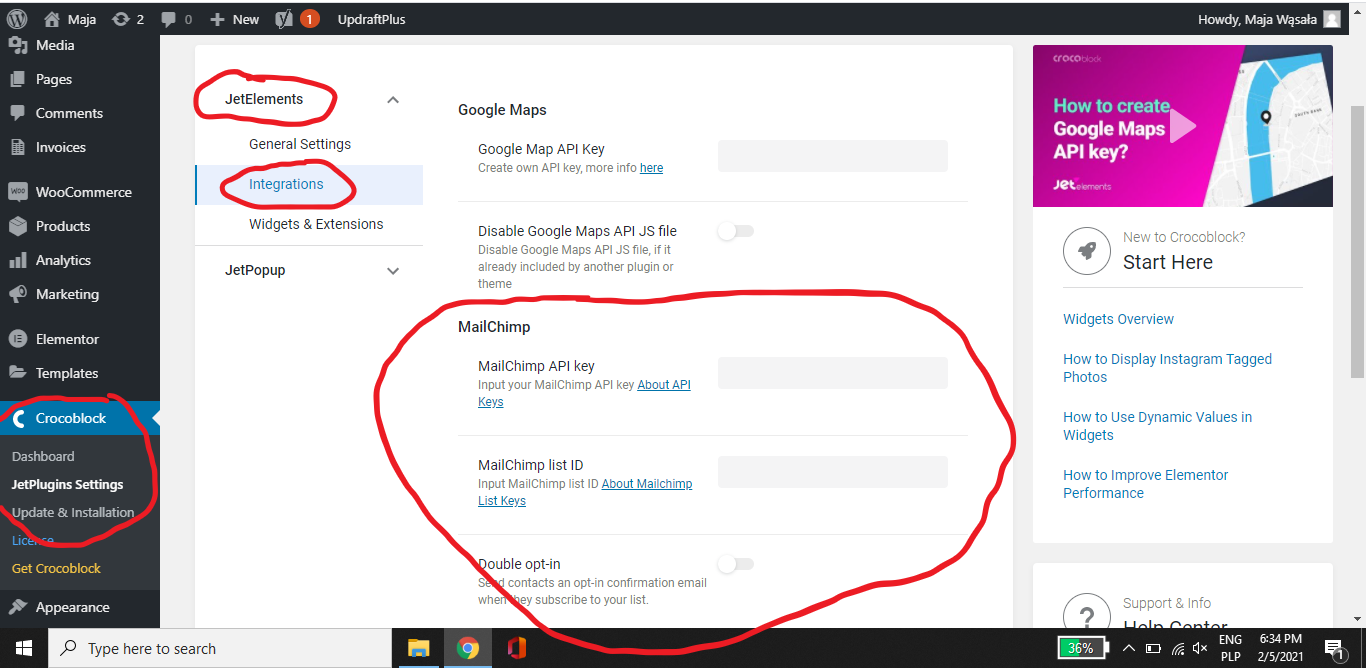Click the Analytics bar chart icon
Screen dimensions: 1366x668
[x=18, y=260]
